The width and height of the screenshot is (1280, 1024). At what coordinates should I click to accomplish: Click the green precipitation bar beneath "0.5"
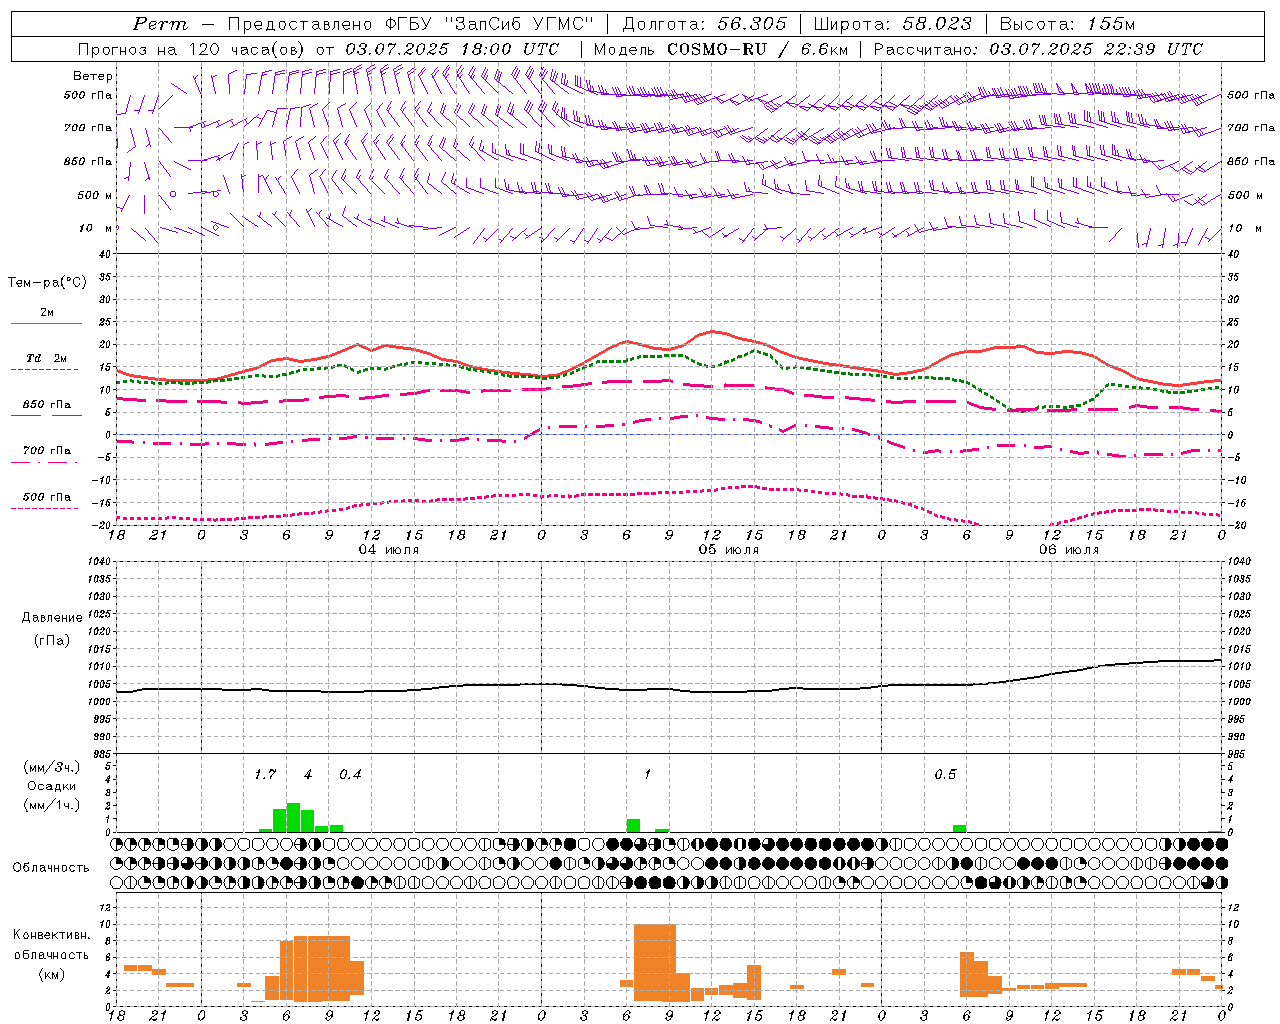coord(960,828)
